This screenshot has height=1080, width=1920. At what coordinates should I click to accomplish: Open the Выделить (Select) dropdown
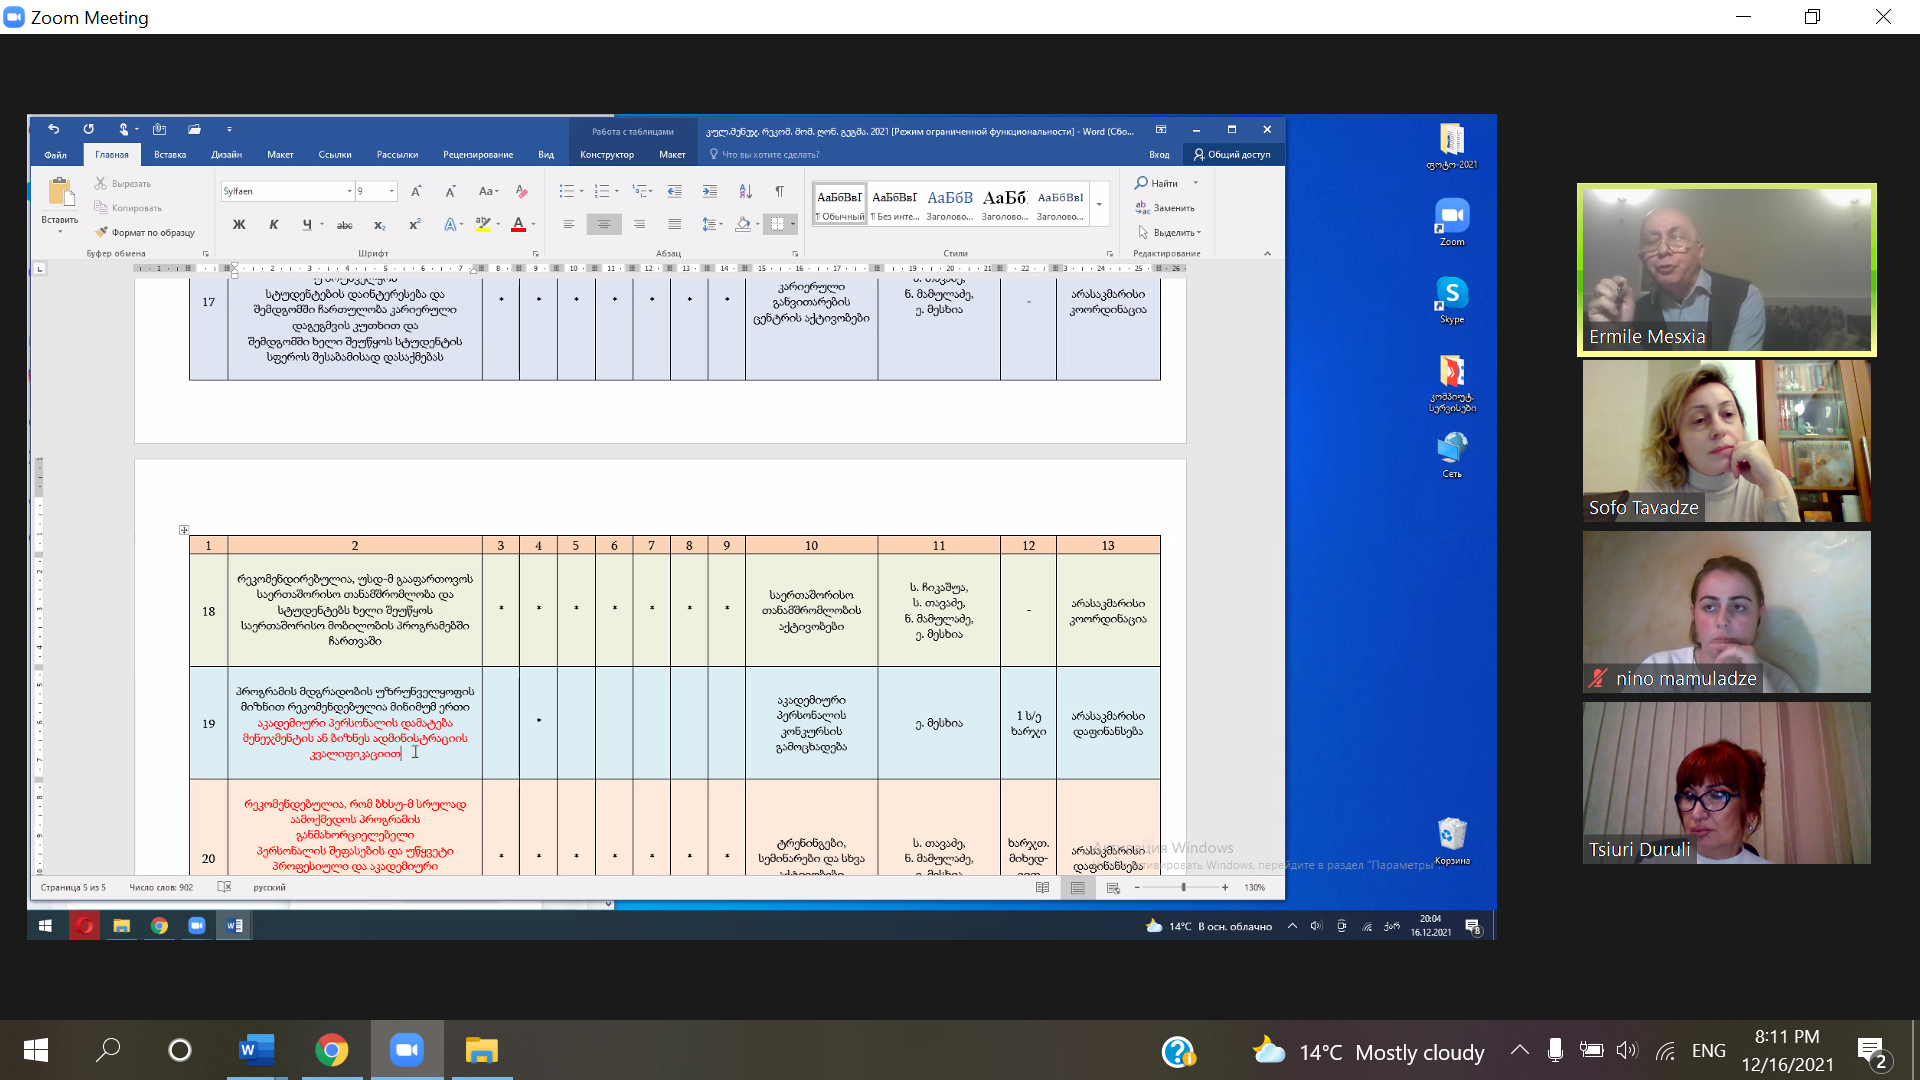1169,232
